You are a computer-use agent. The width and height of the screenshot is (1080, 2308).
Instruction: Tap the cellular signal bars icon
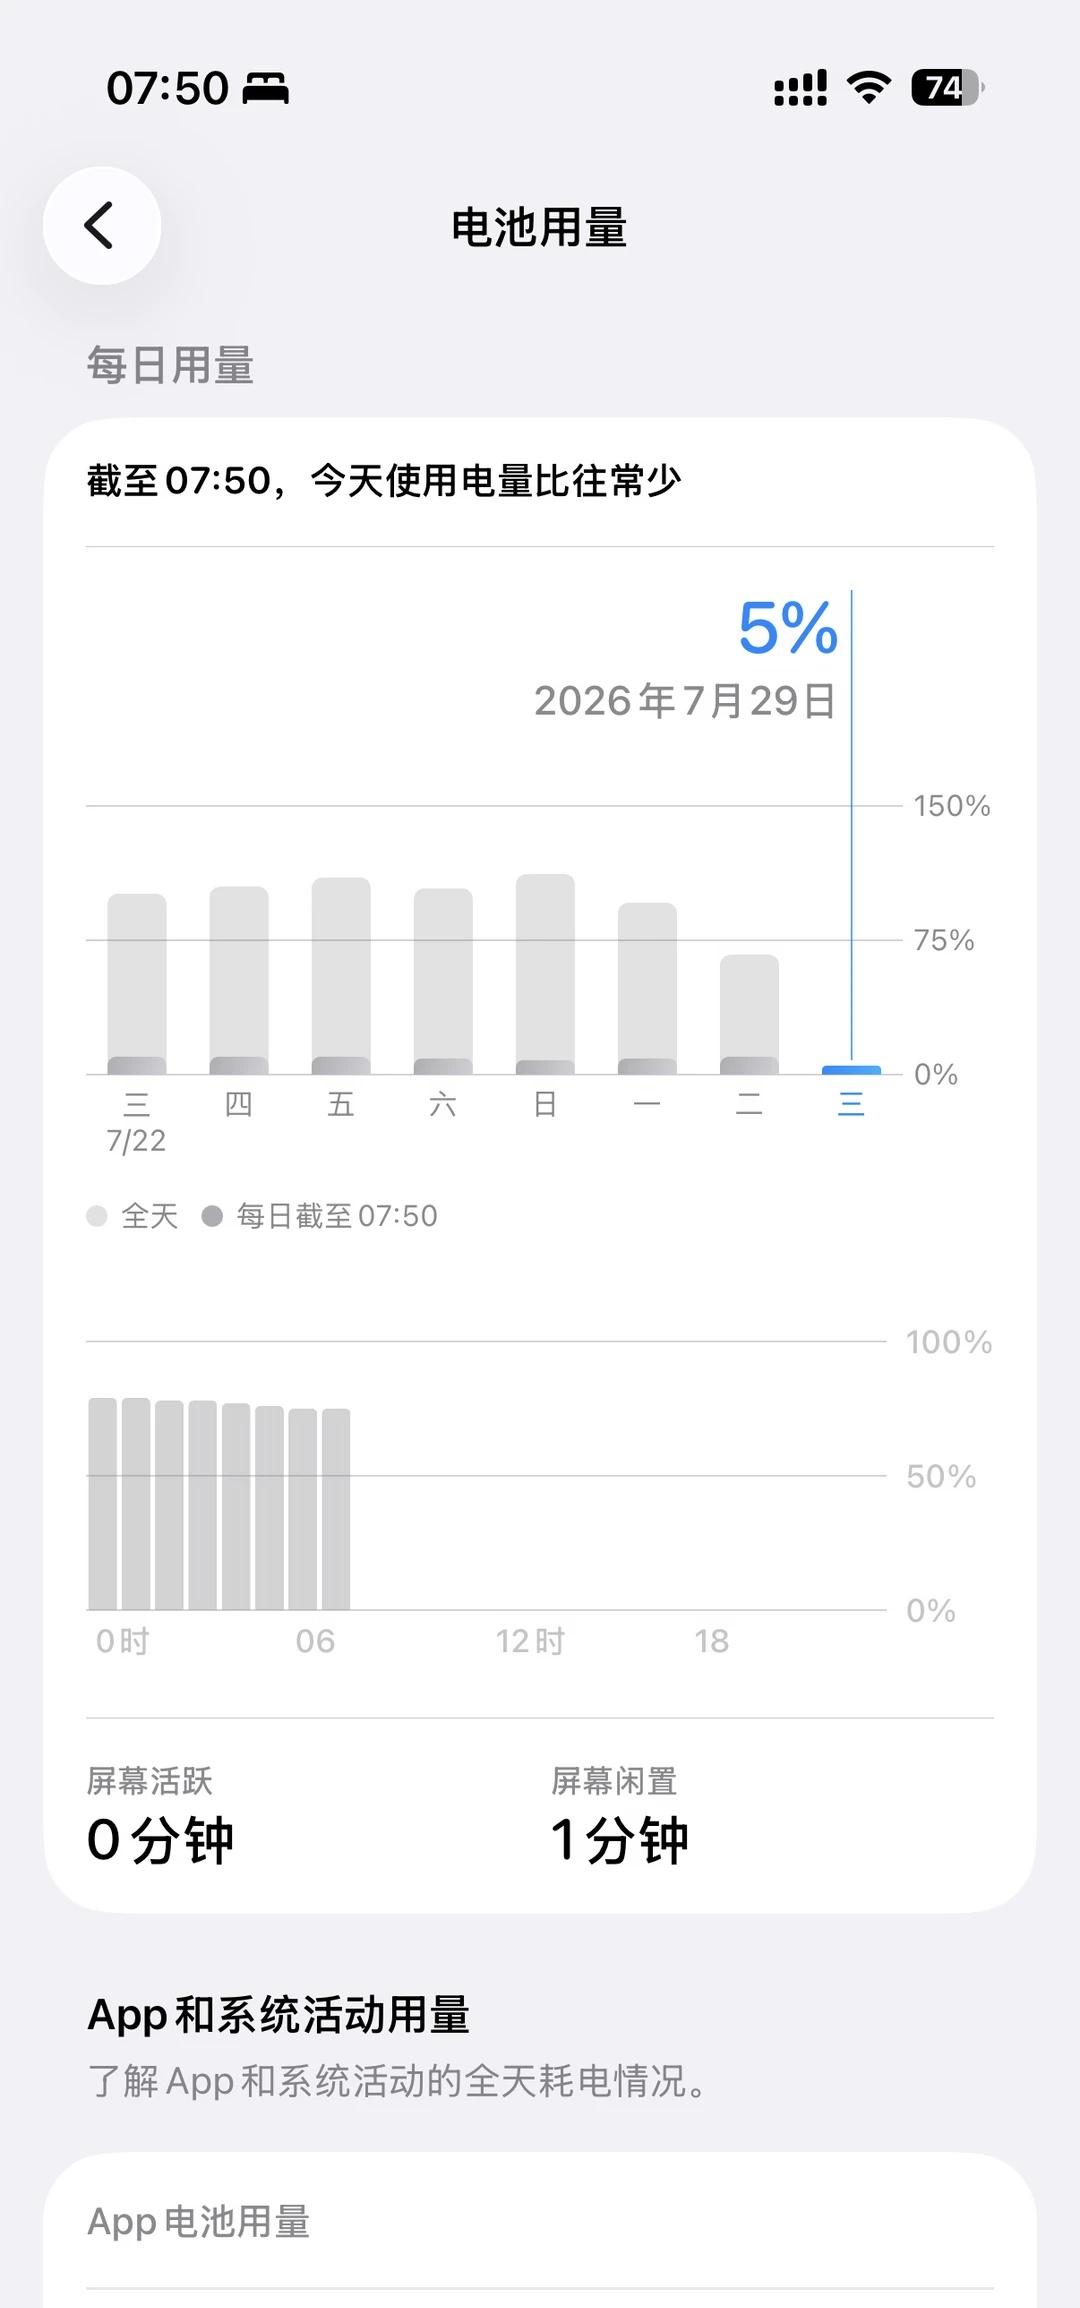click(x=801, y=88)
